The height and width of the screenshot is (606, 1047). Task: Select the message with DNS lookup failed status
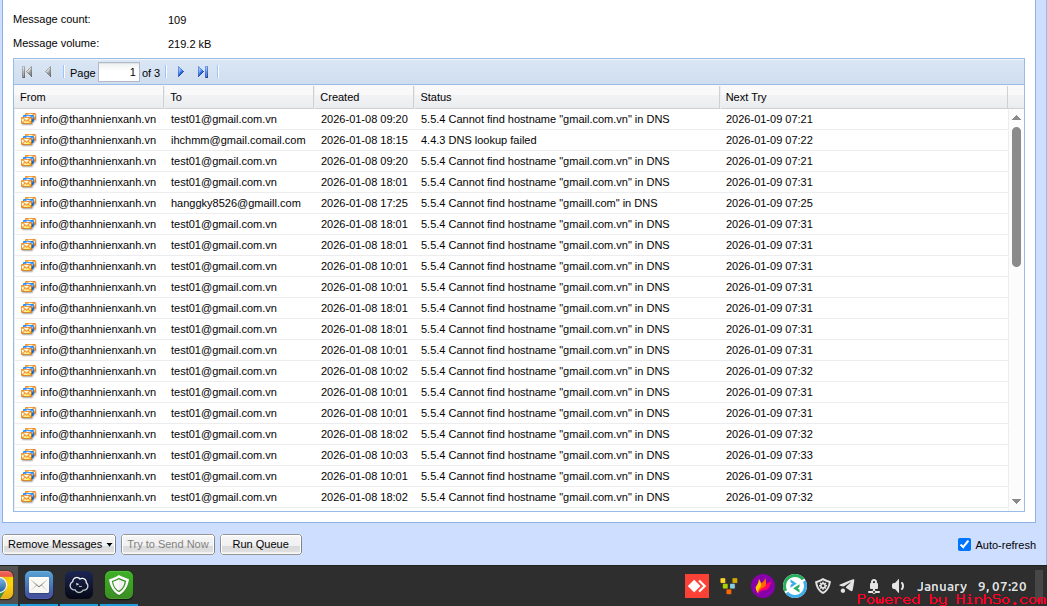[x=478, y=140]
